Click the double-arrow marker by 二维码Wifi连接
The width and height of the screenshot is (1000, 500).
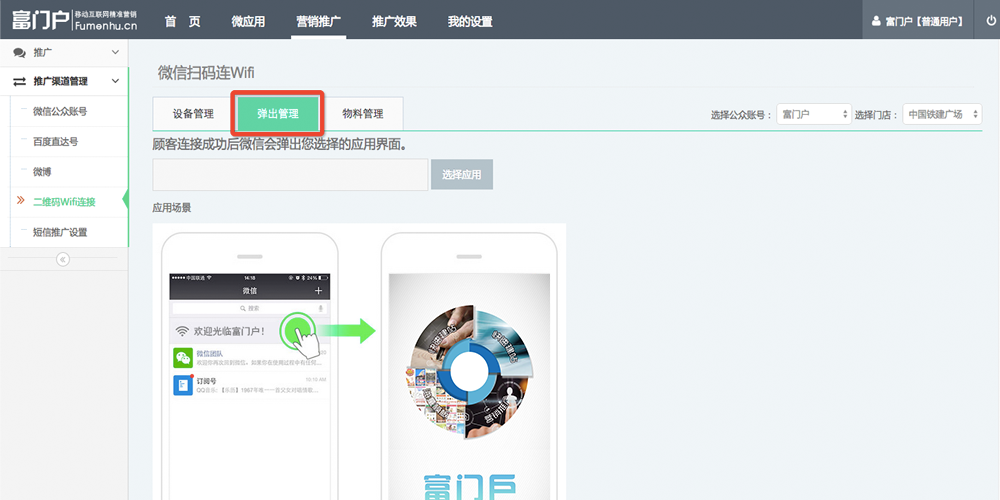[20, 201]
